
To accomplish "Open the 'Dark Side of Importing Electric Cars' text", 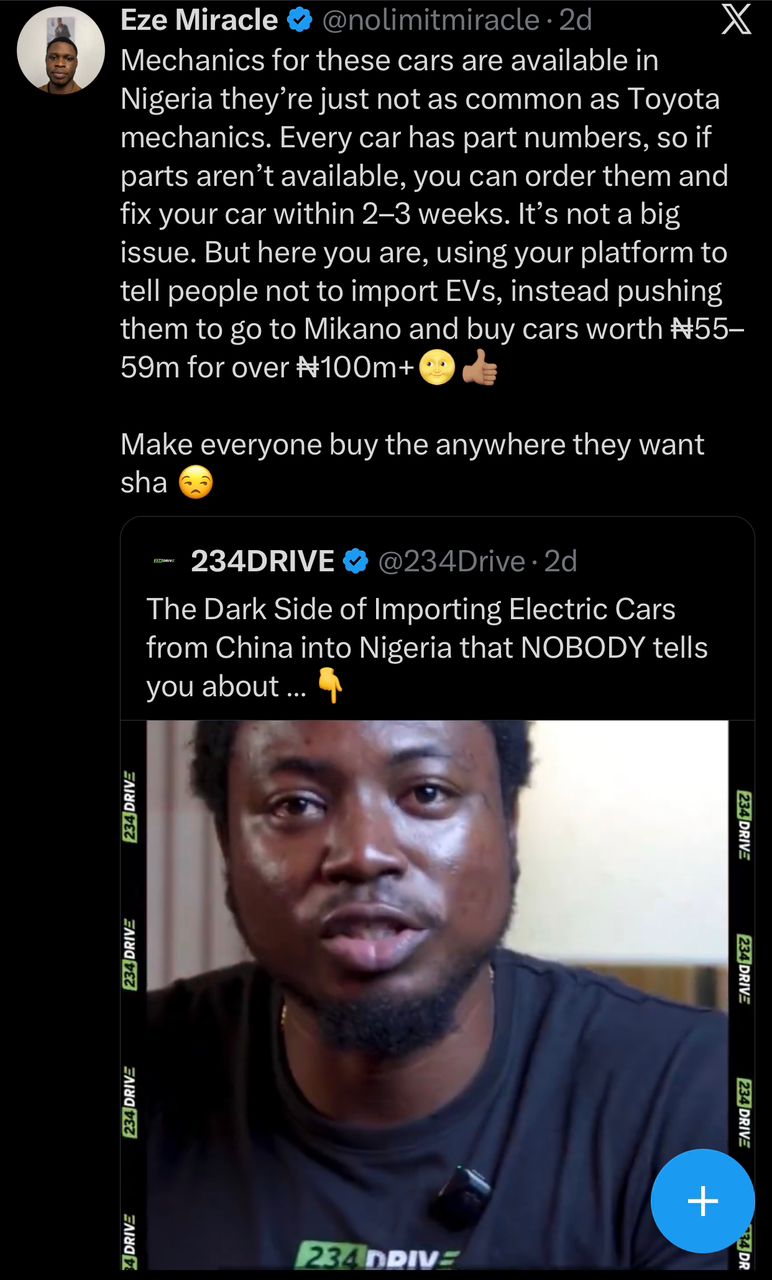I will coord(426,647).
